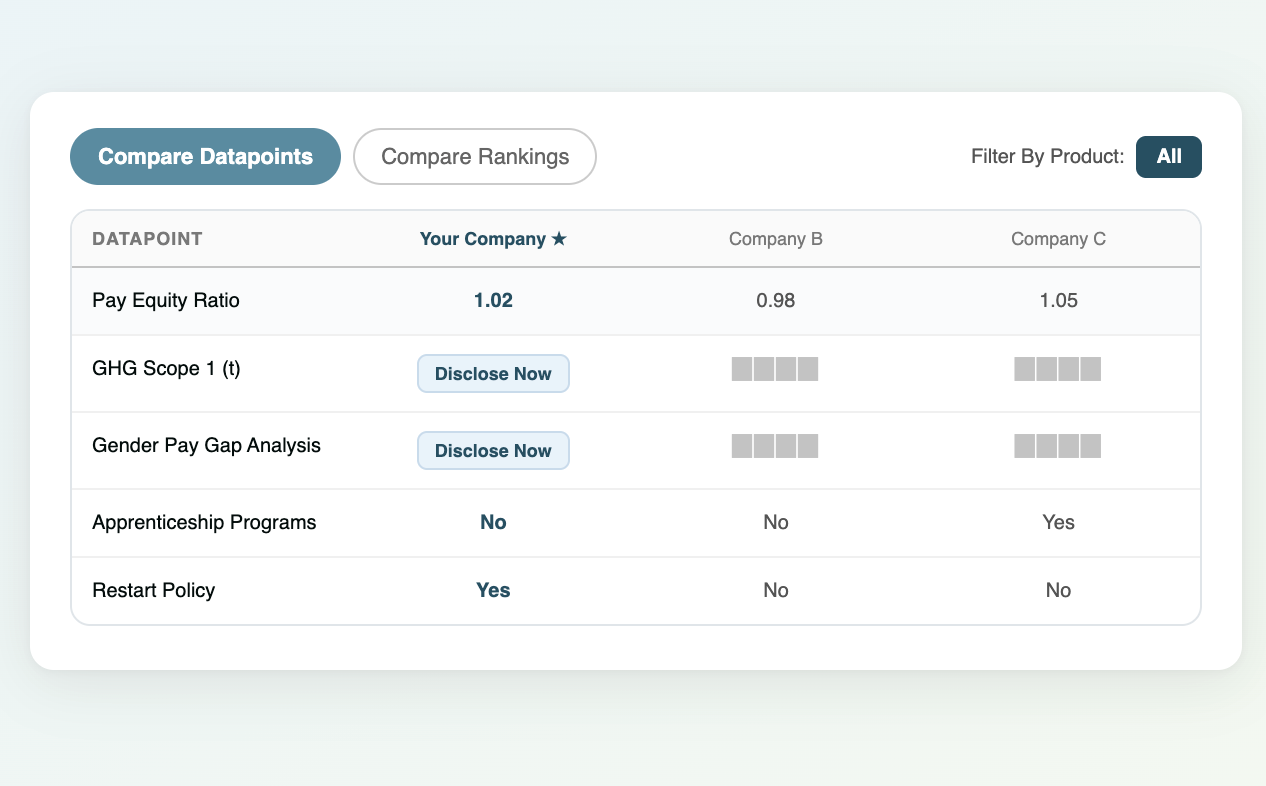Click the Restart Policy row label

pyautogui.click(x=153, y=590)
